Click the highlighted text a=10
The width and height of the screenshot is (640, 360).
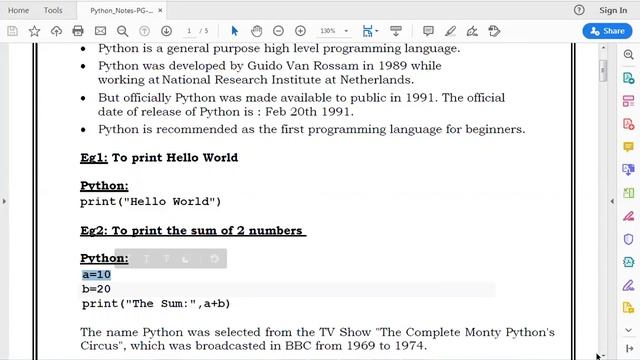click(96, 275)
